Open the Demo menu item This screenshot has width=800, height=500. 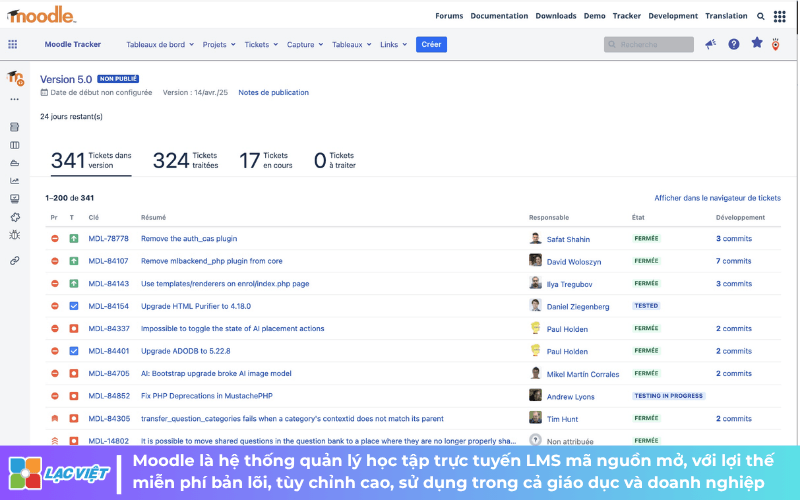(594, 16)
